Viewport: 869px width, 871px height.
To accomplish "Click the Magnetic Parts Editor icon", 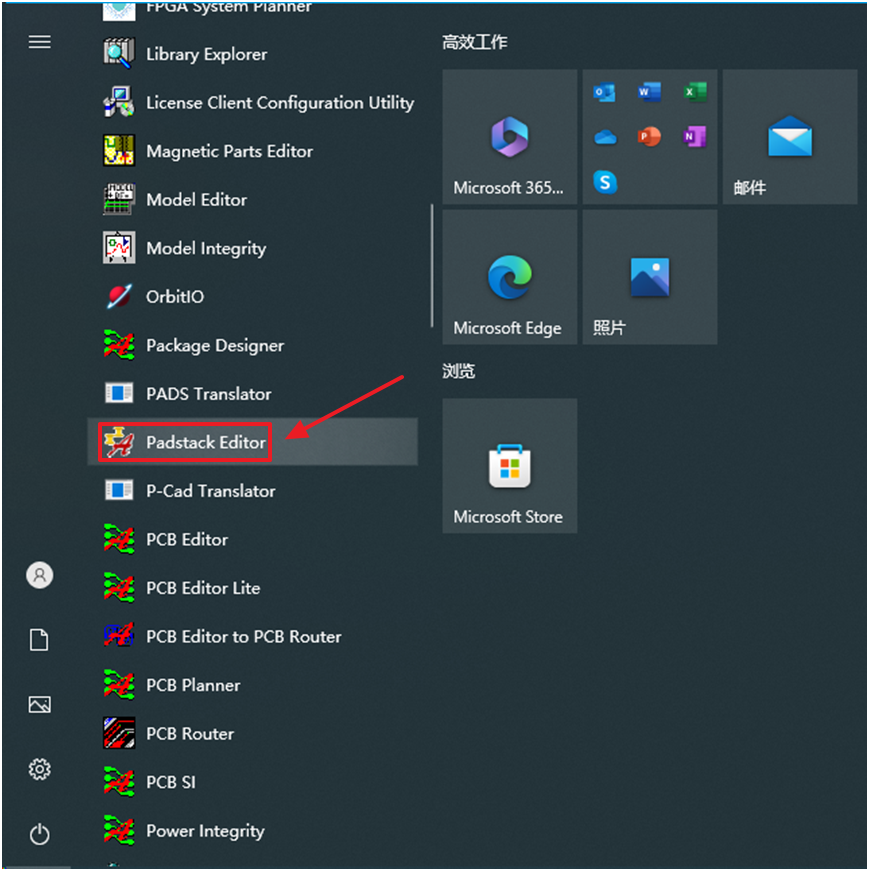I will tap(119, 151).
